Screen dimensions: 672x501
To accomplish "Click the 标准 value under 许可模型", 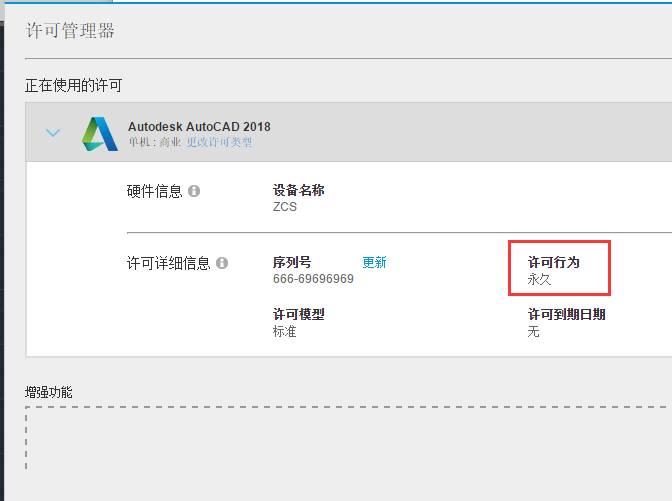I will (x=285, y=331).
